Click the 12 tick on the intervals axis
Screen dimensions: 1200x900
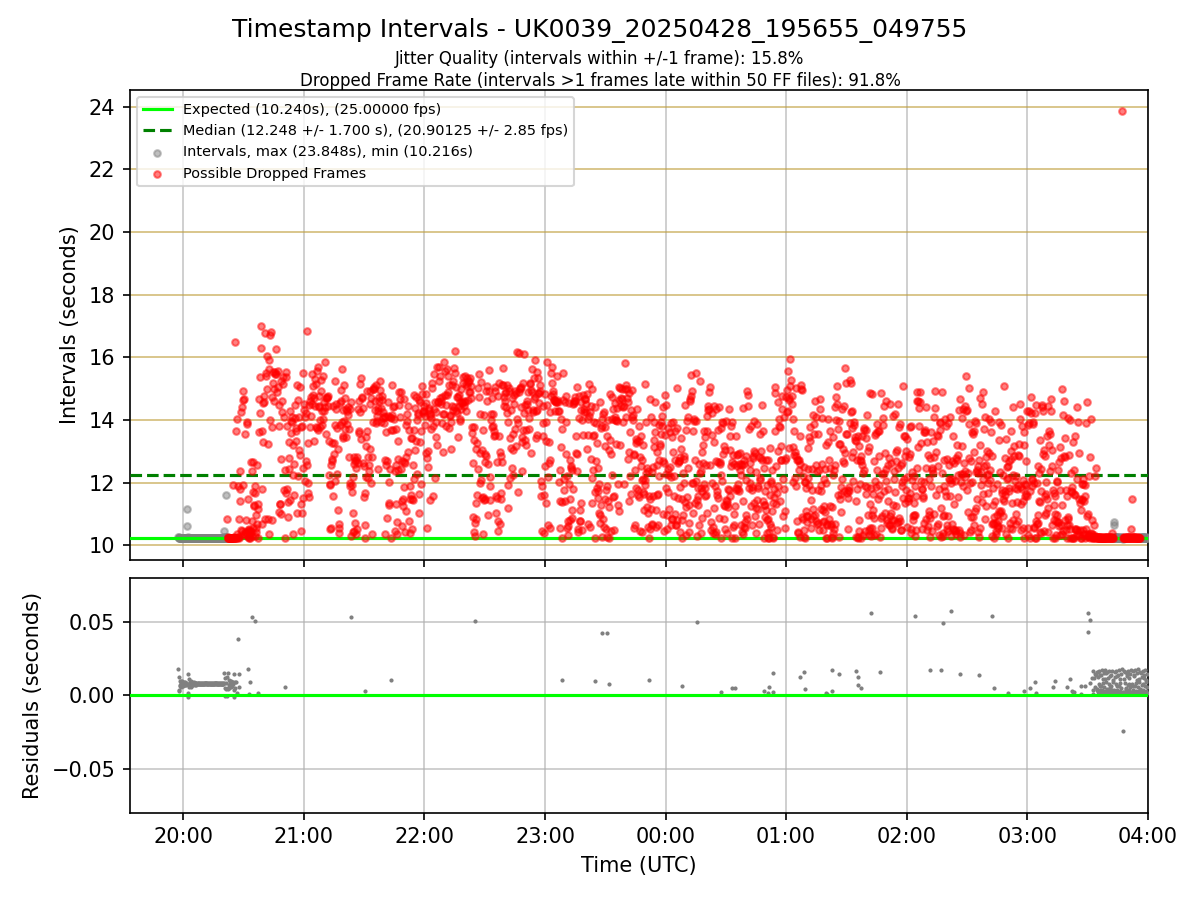(103, 483)
